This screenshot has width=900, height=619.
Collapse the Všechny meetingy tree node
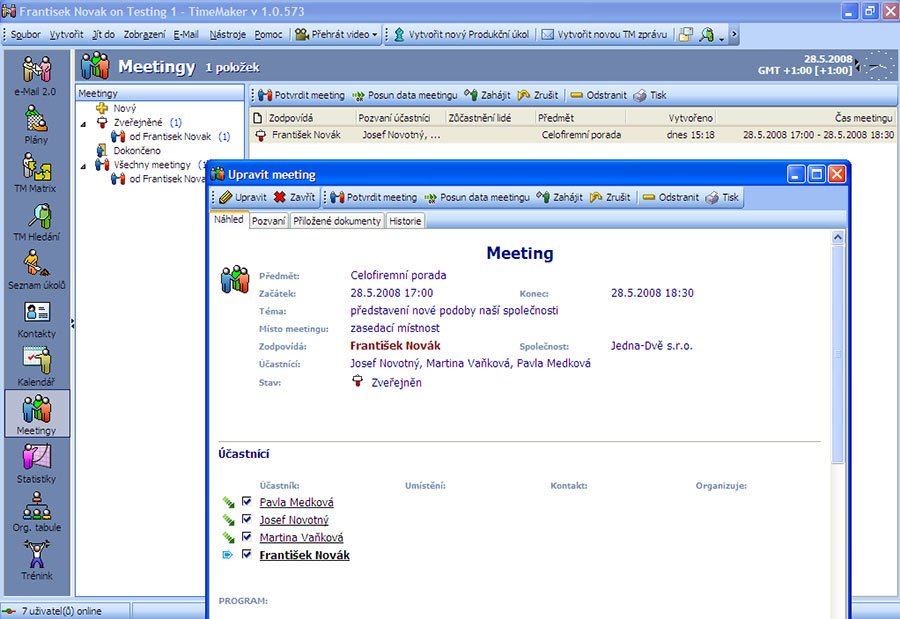click(85, 165)
